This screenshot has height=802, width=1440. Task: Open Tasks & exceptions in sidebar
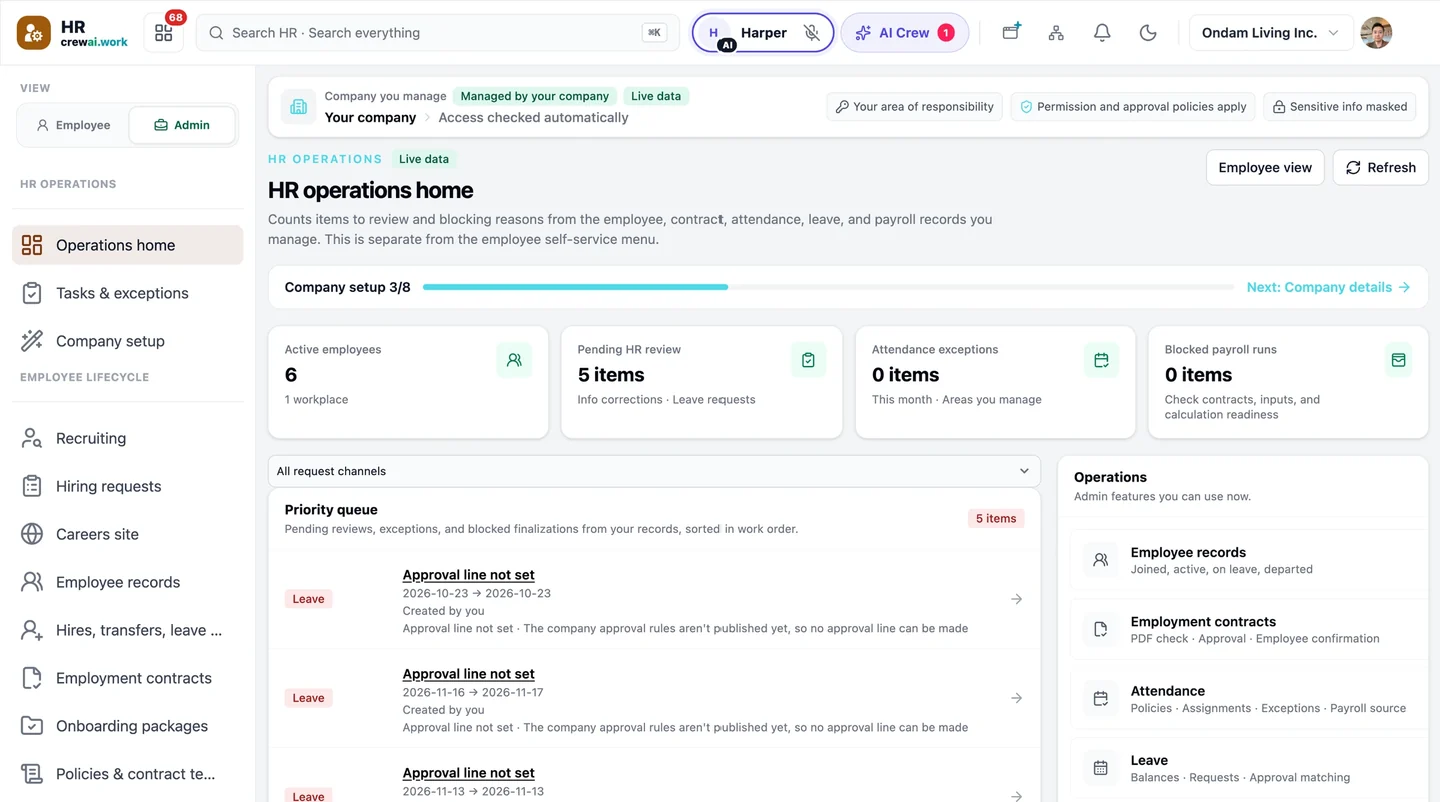click(x=127, y=293)
